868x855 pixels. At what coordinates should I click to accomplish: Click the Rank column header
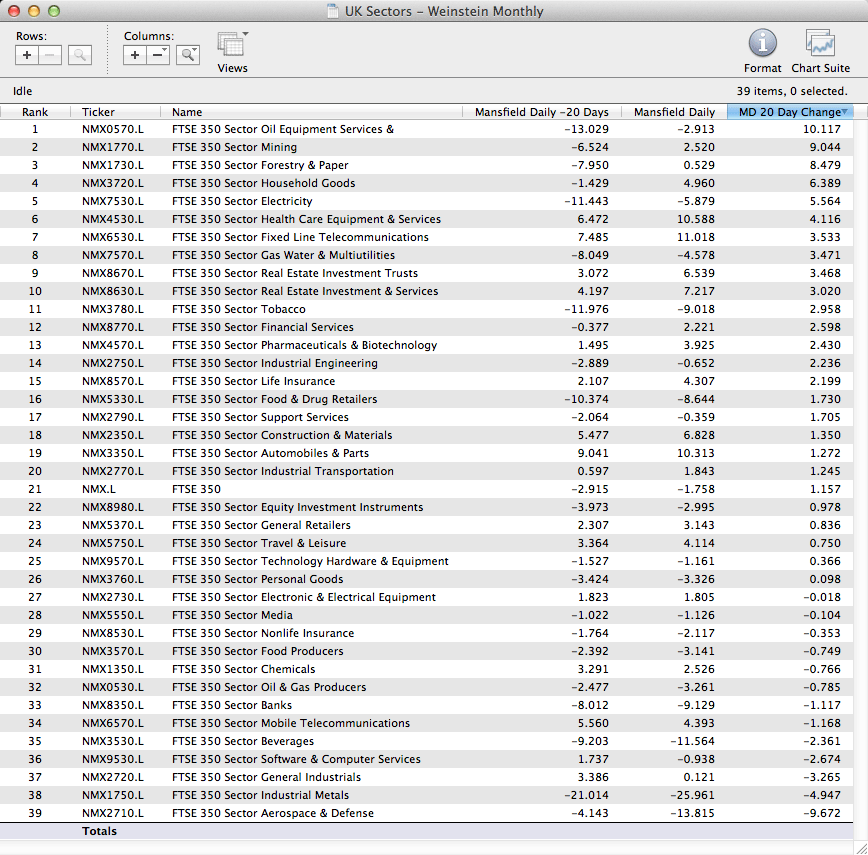click(x=35, y=112)
